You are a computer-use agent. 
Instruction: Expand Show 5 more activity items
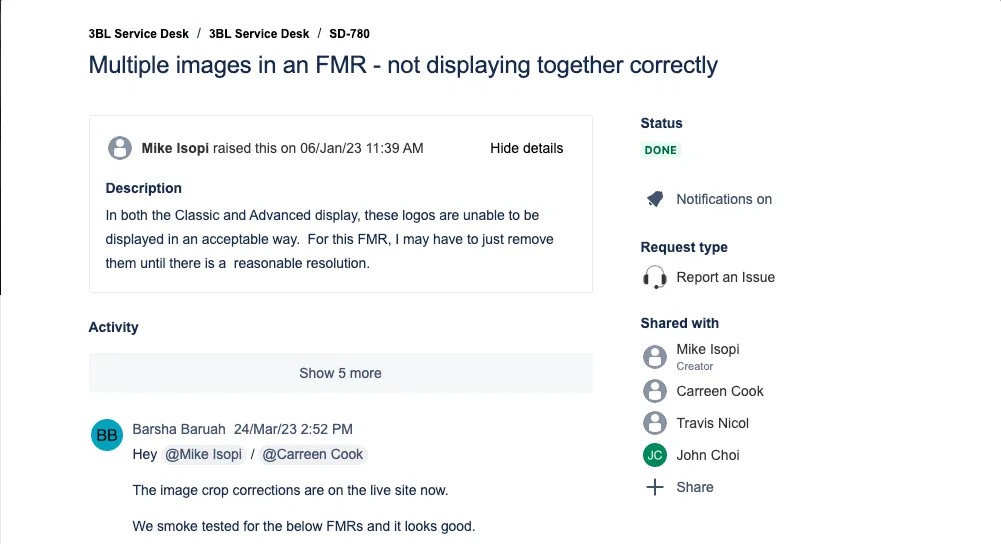tap(341, 373)
